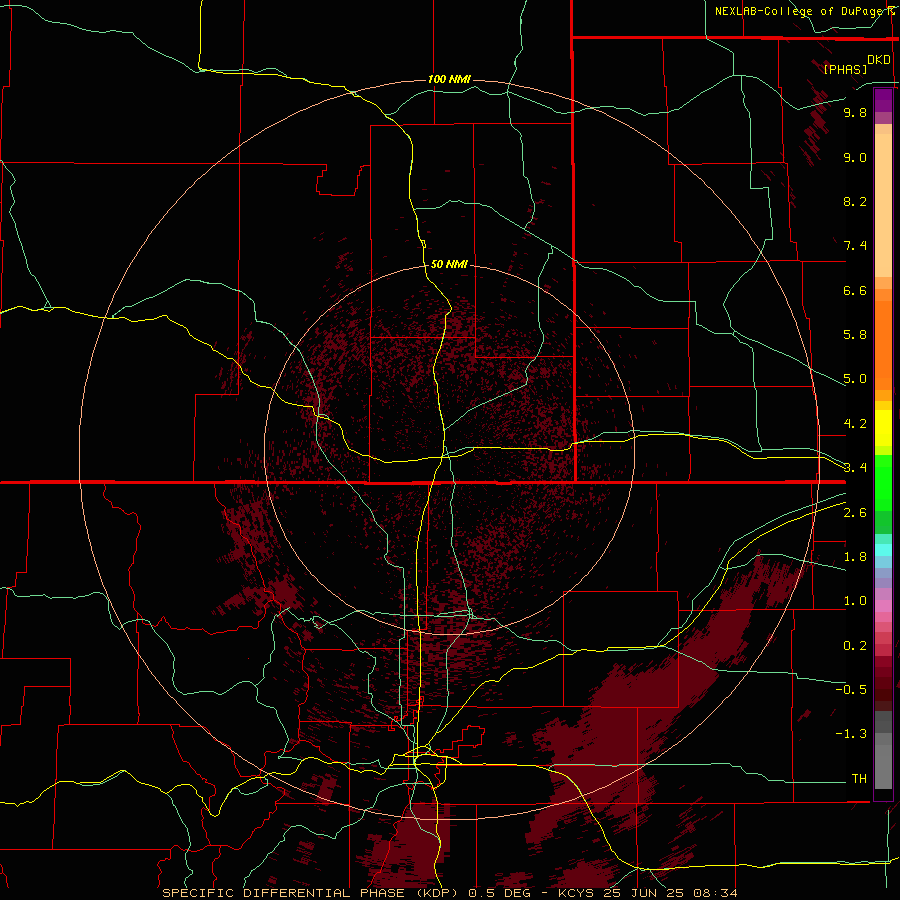
Task: Click the [PHAS] label above the color bar
Action: [845, 69]
